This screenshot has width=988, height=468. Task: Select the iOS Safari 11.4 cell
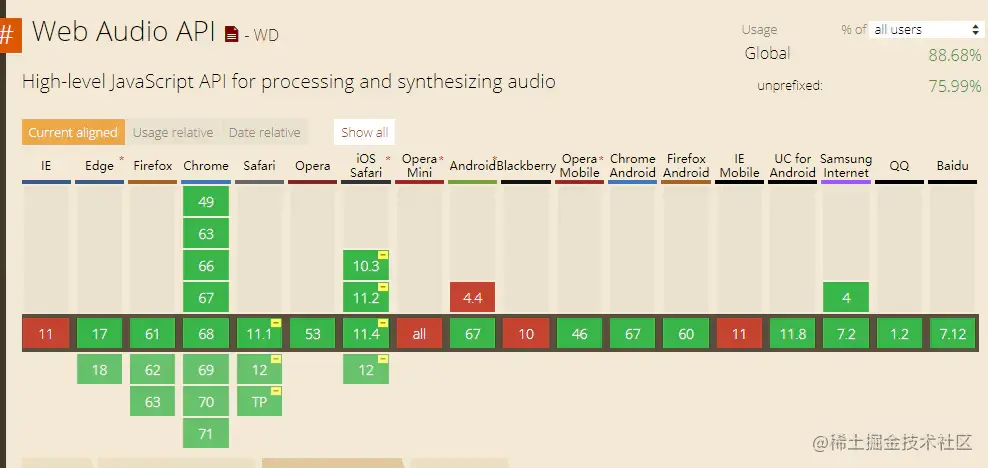point(366,334)
